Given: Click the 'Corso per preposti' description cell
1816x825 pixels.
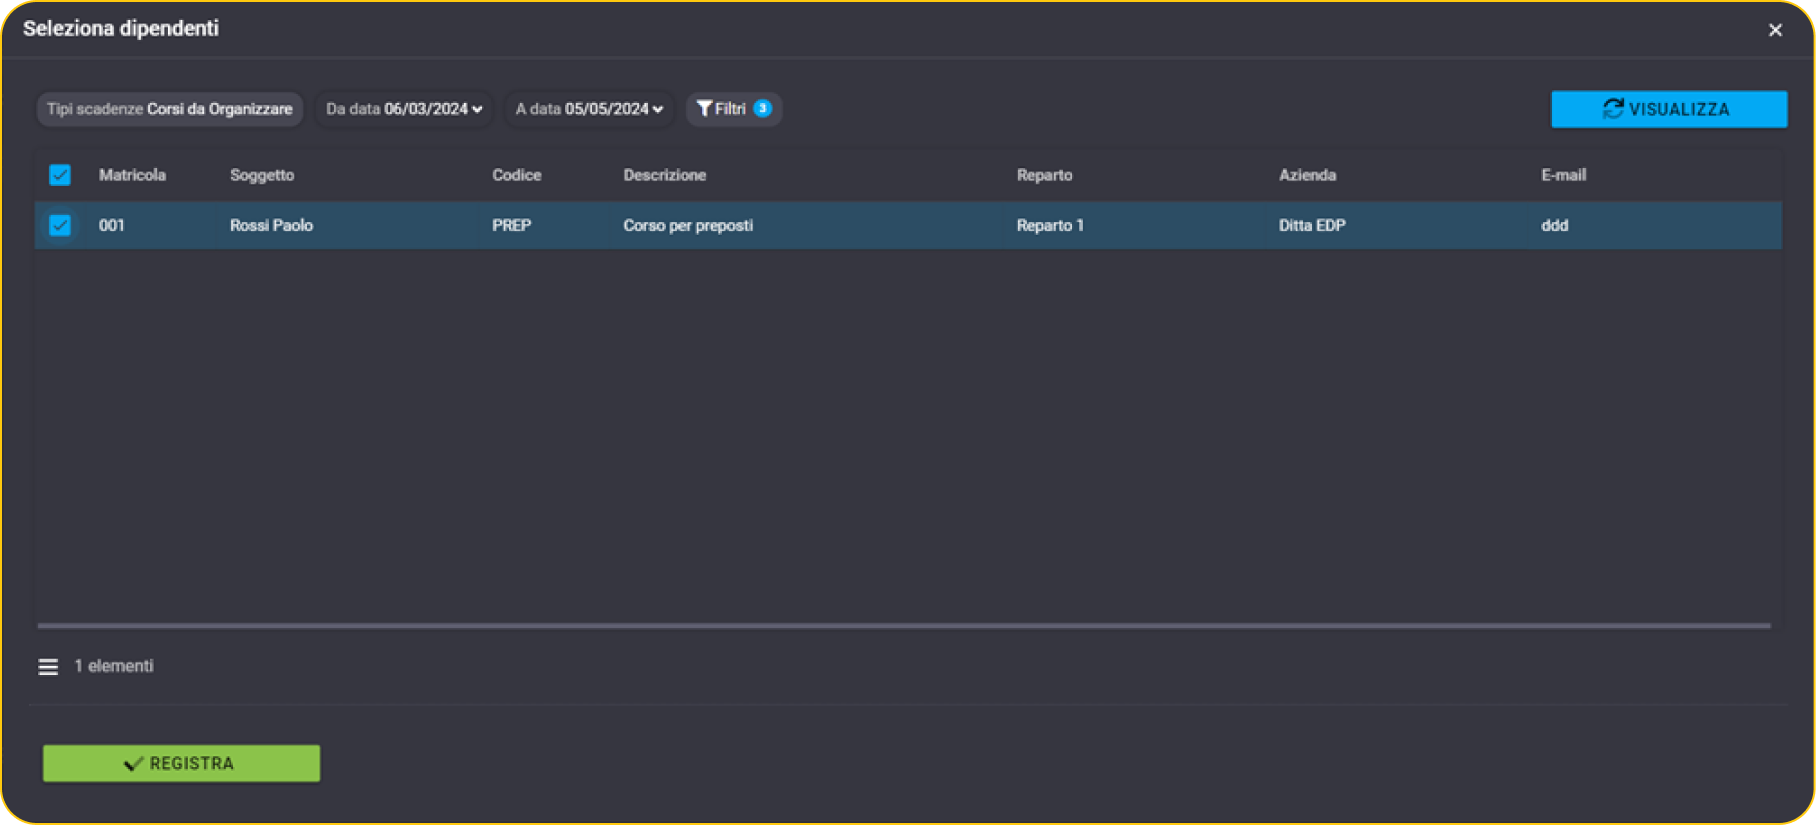Looking at the screenshot, I should click(688, 225).
